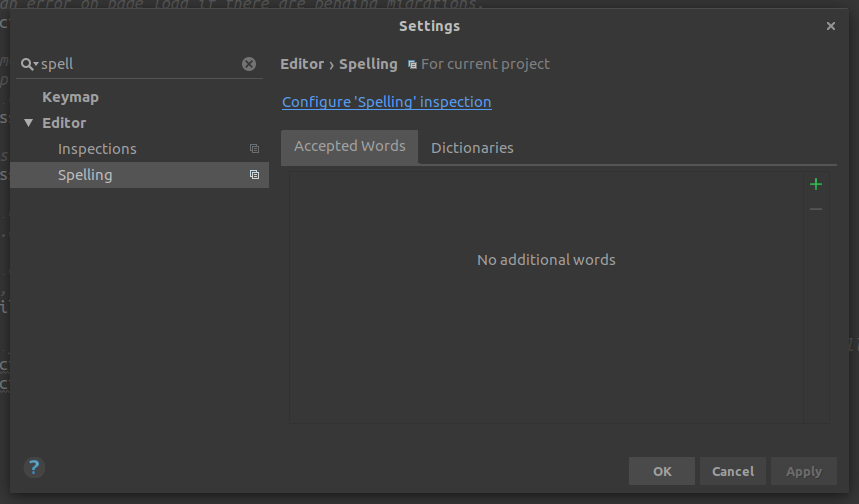Clear the search field with the X icon
The height and width of the screenshot is (504, 859).
pos(249,64)
